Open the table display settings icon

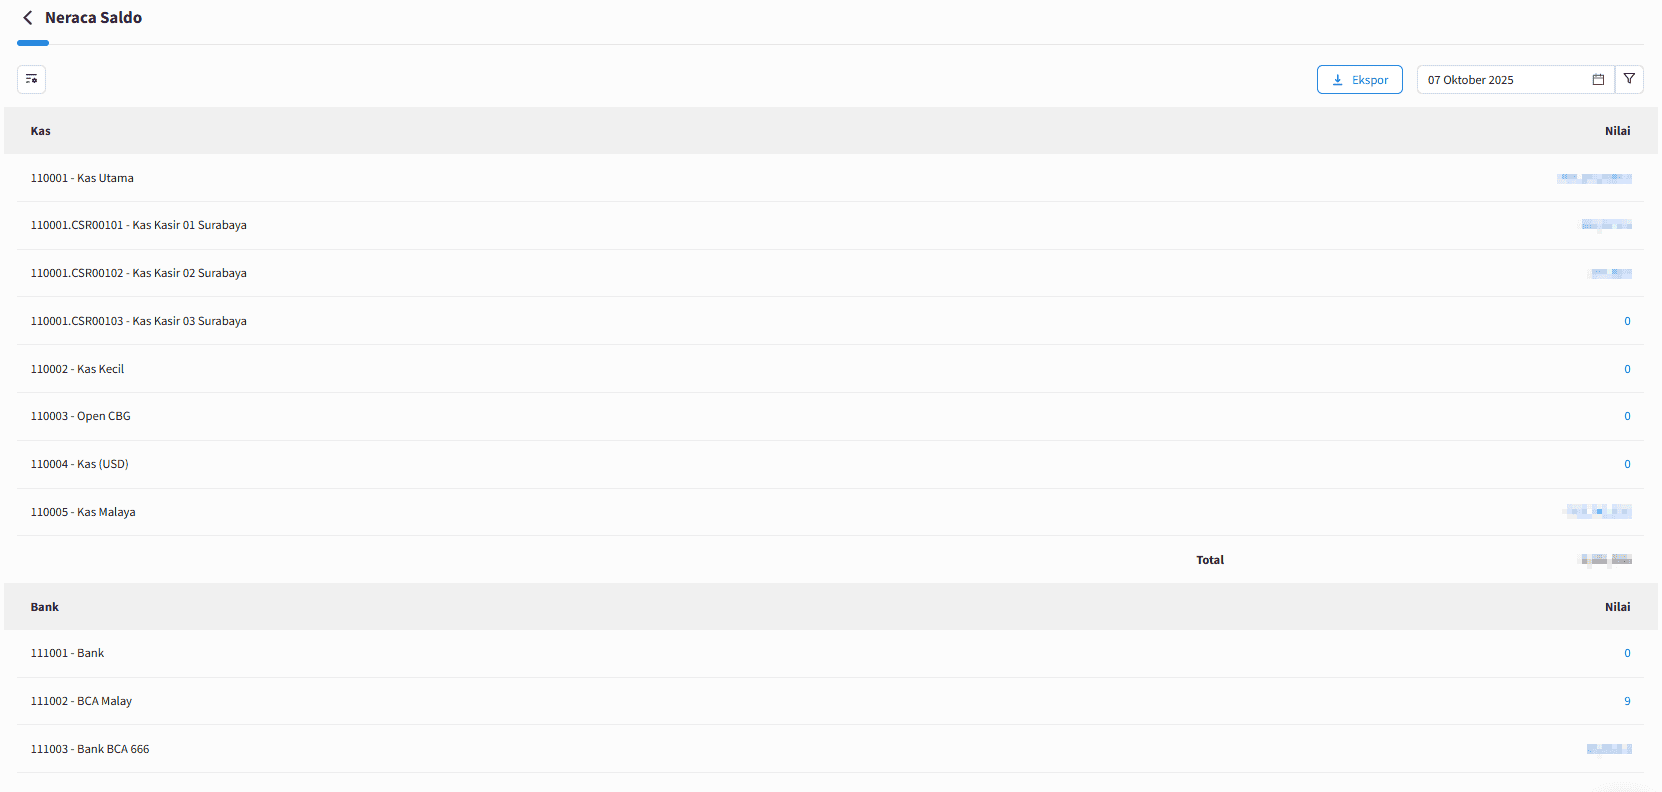tap(31, 79)
